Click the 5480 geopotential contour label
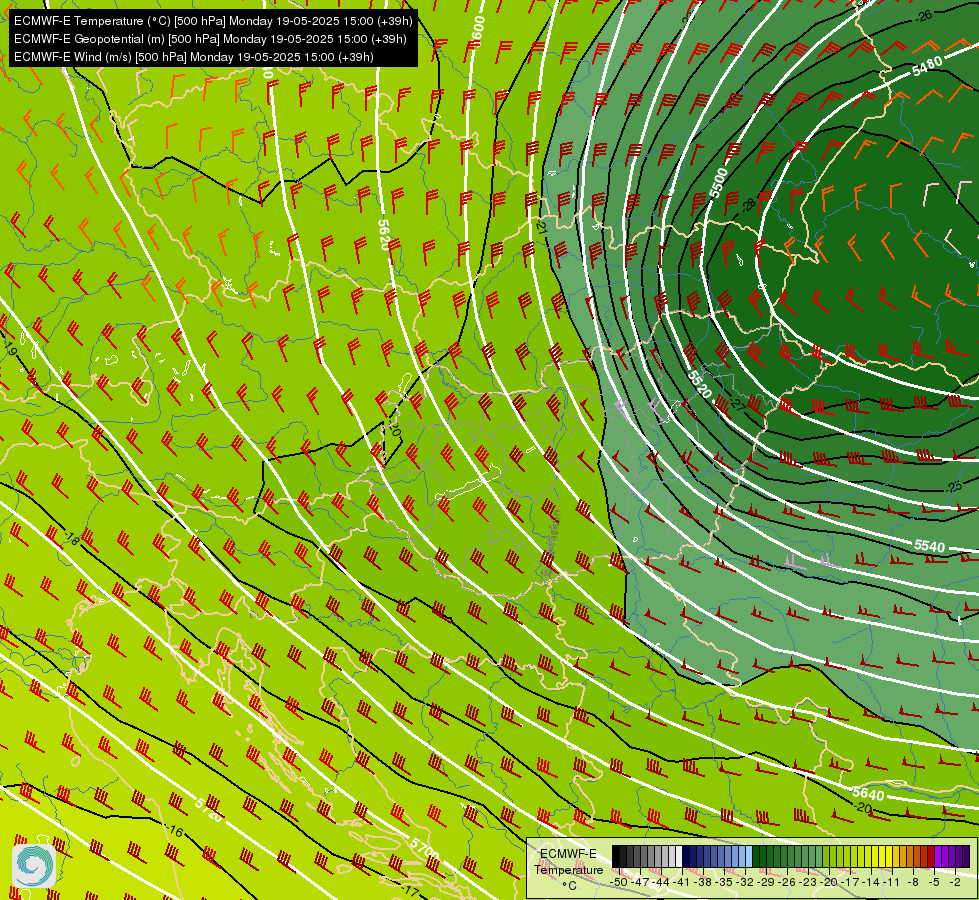The width and height of the screenshot is (979, 900). click(x=927, y=66)
